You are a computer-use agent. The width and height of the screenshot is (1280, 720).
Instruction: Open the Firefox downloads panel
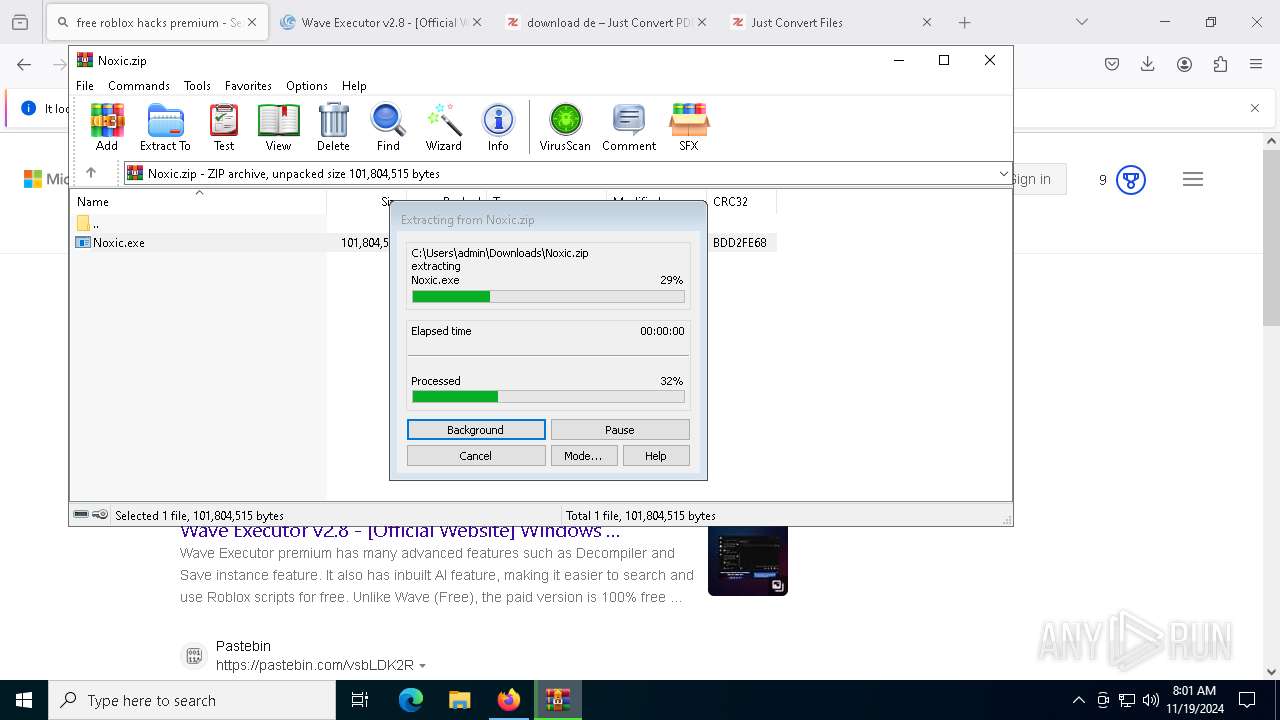(1148, 64)
